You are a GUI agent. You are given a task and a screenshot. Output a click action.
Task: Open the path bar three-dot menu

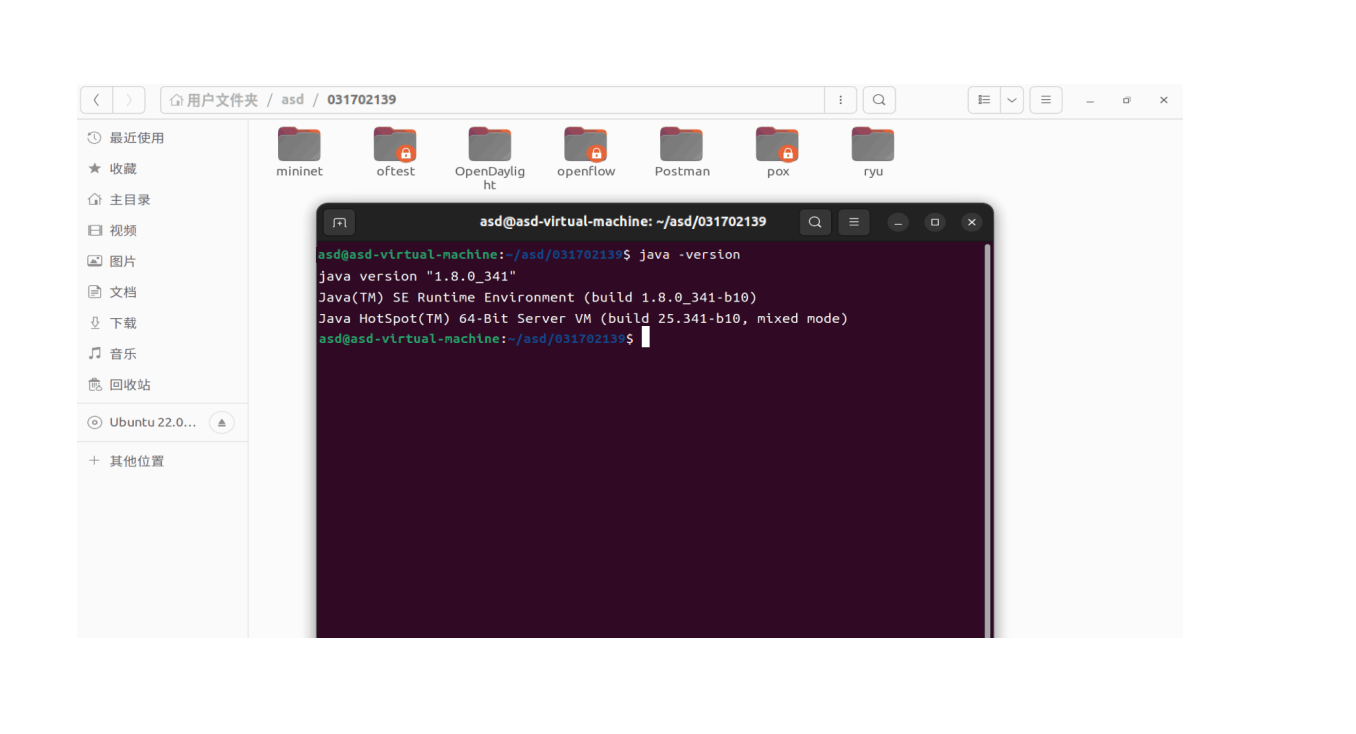tap(840, 100)
